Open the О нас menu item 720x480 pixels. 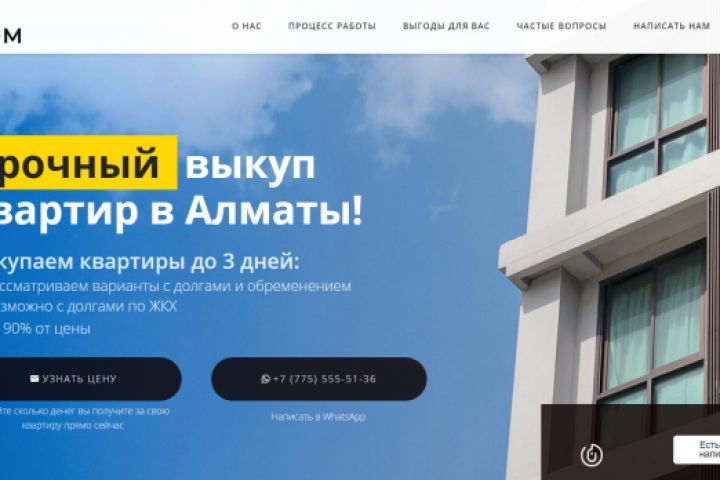(247, 26)
